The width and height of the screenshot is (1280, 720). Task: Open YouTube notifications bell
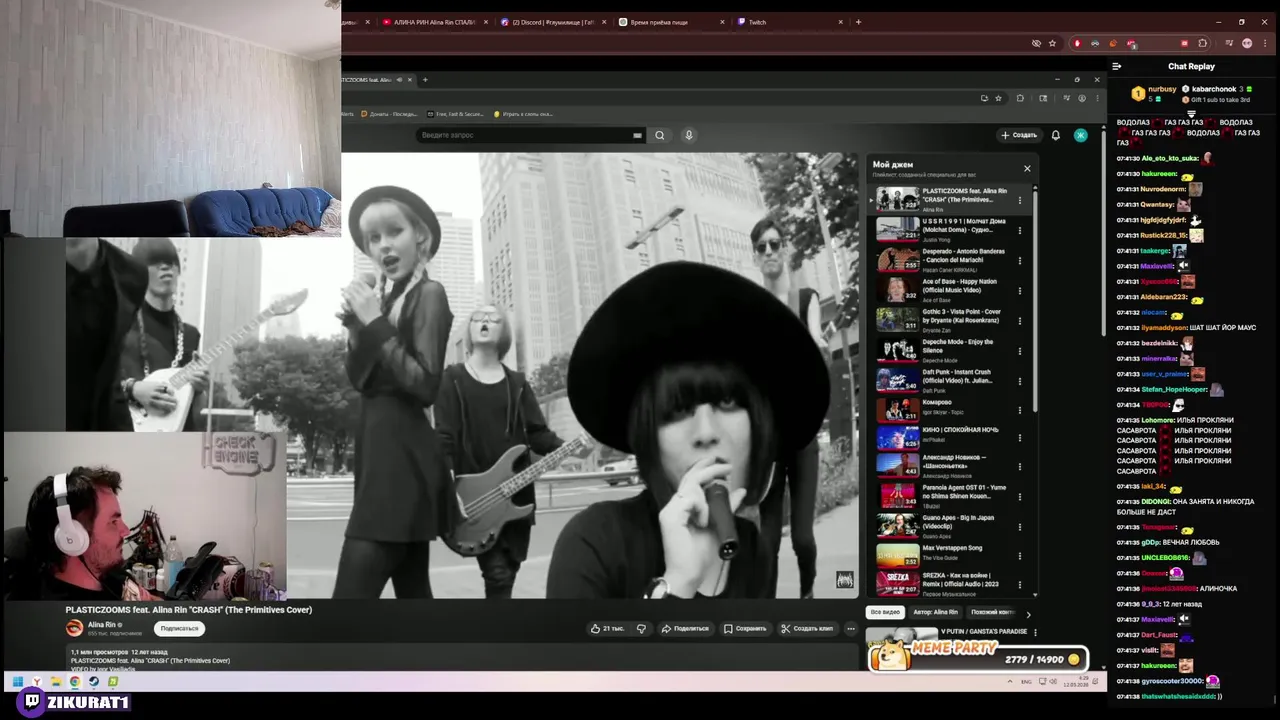[1055, 135]
